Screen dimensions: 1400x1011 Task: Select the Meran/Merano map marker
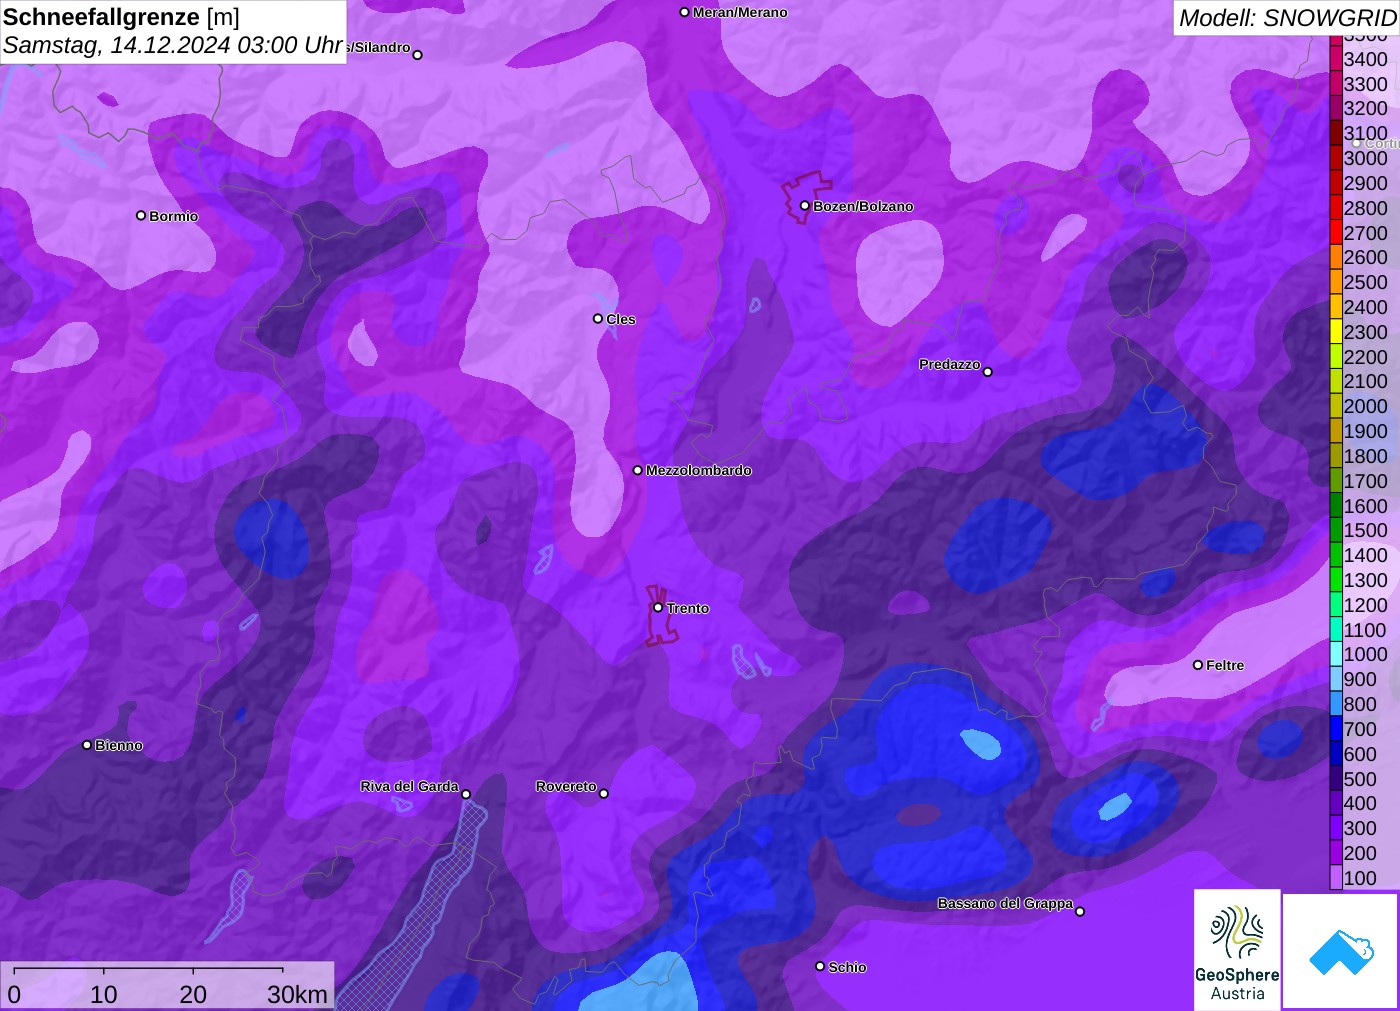[x=684, y=12]
